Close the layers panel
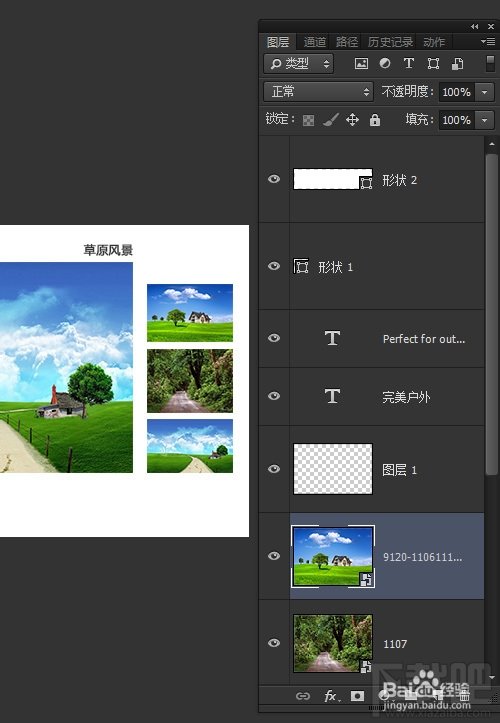The height and width of the screenshot is (723, 500). point(491,27)
